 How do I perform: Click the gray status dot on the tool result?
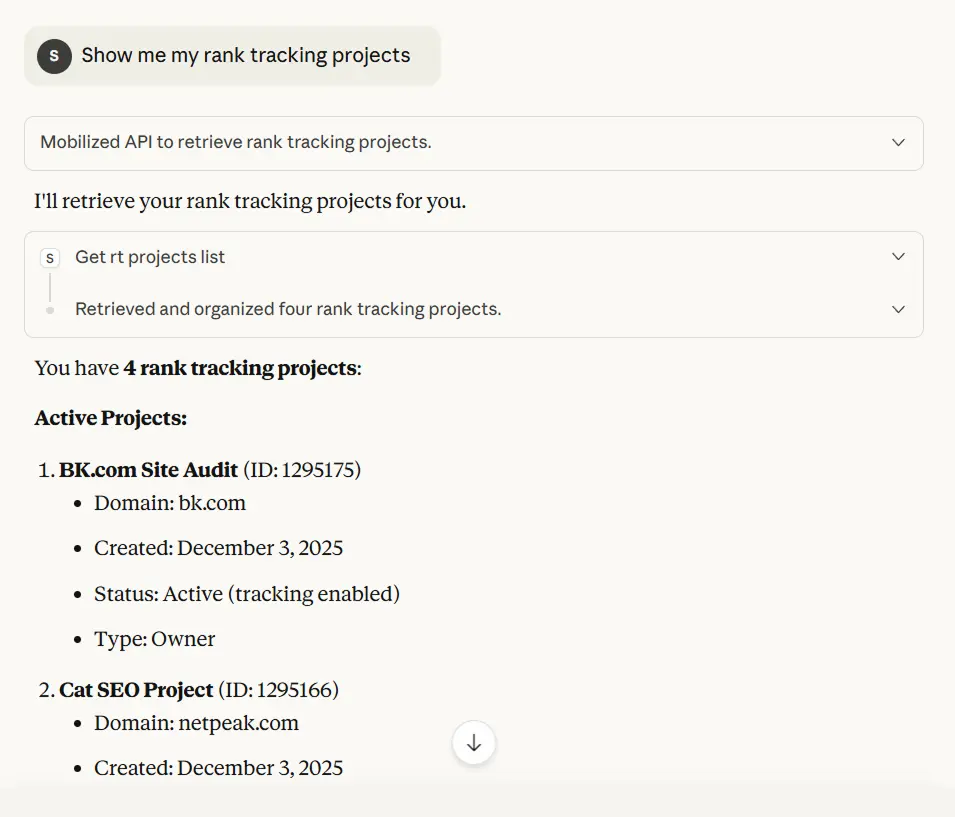tap(50, 309)
